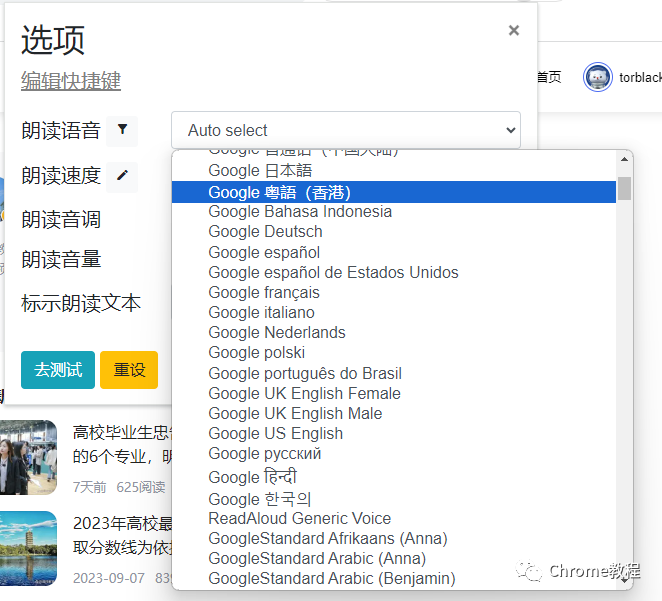Open the lake pagoda article thumbnail

pos(28,548)
